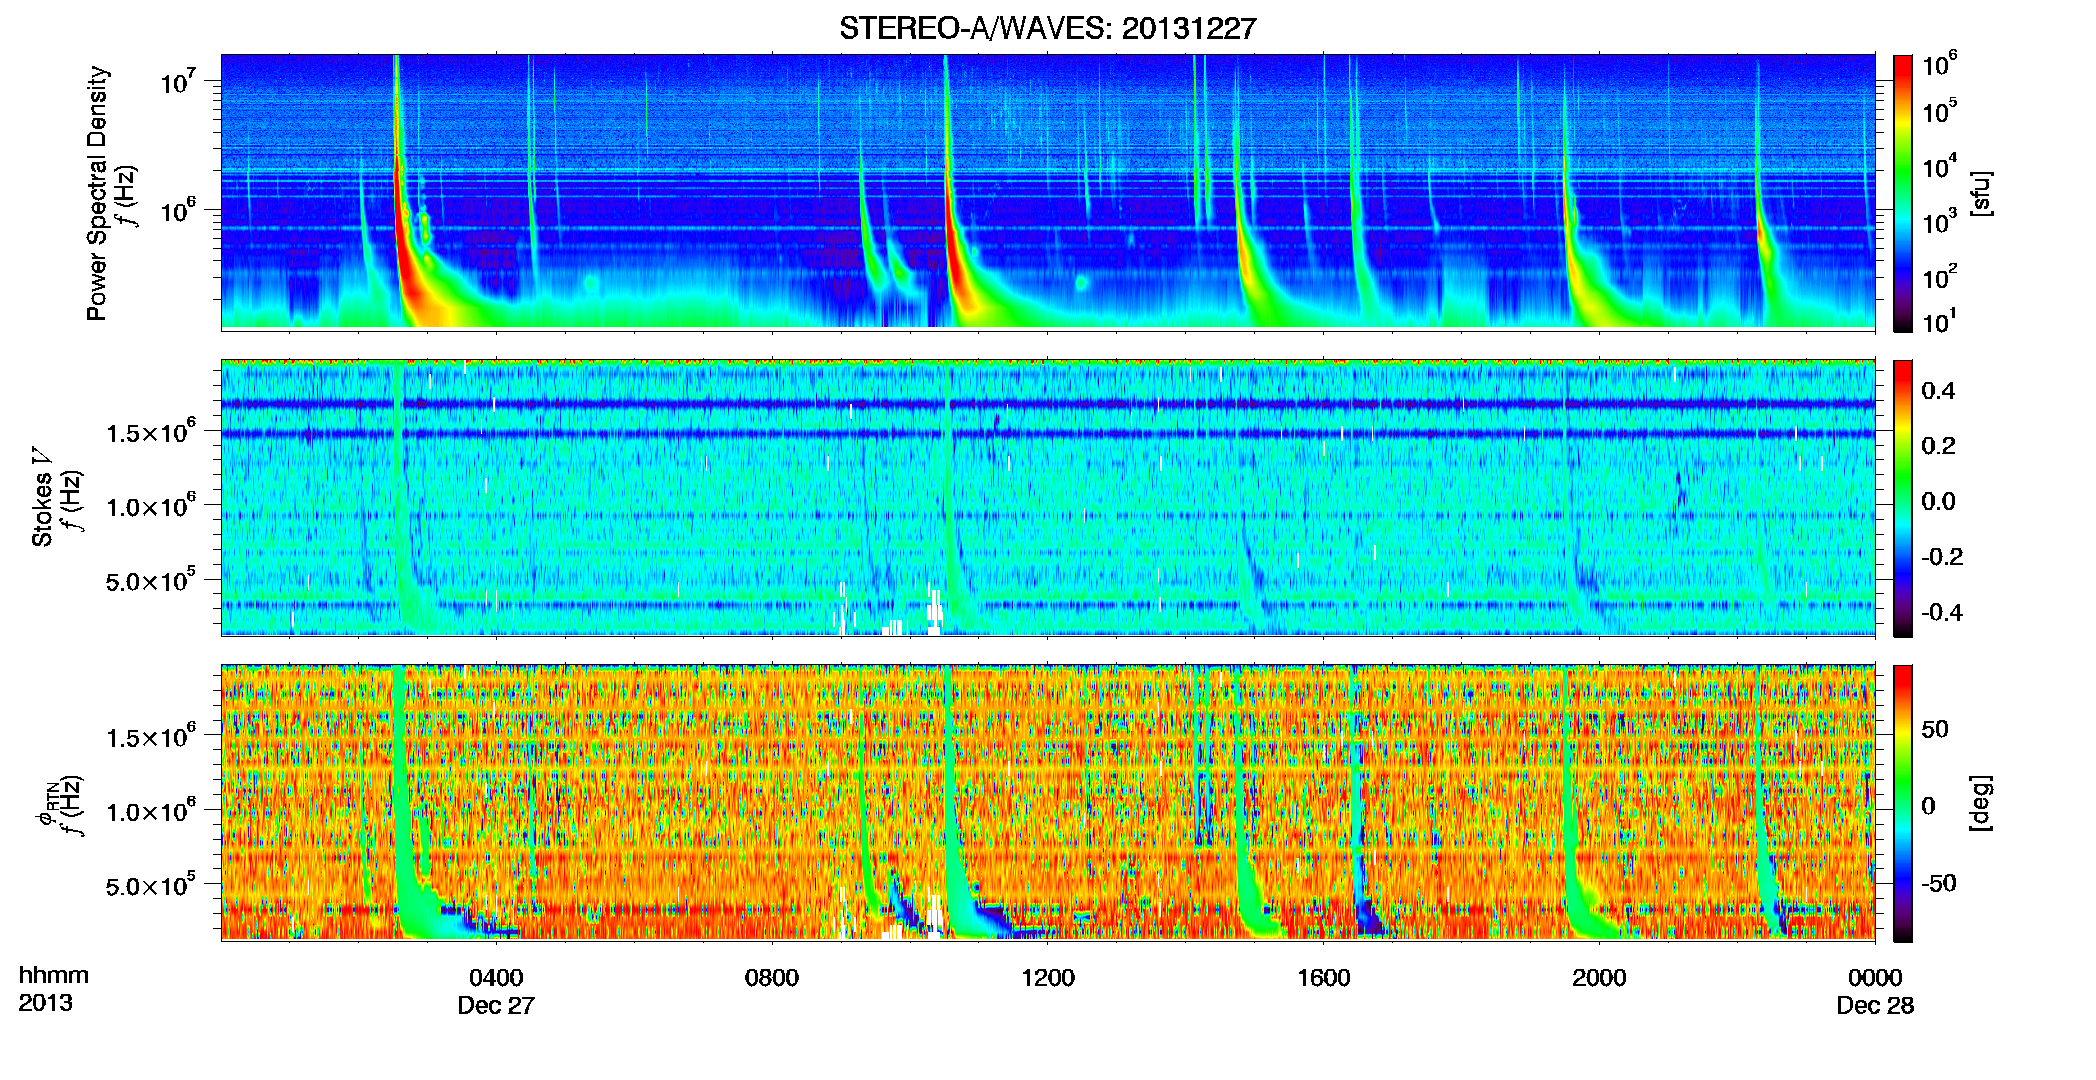Click the -50 label on degrees color bar
Image resolution: width=2096 pixels, height=1080 pixels.
1938,883
